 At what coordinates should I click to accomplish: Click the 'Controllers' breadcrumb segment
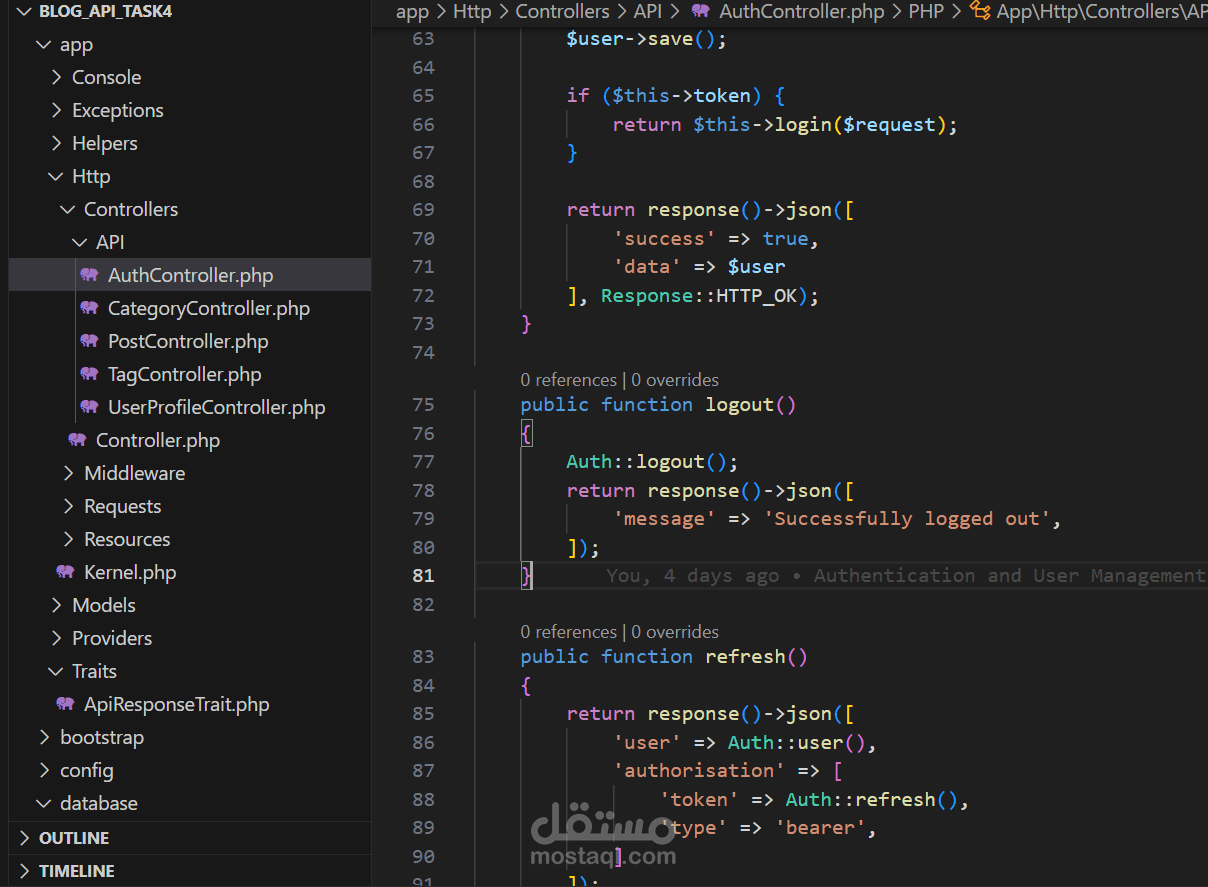click(x=562, y=12)
